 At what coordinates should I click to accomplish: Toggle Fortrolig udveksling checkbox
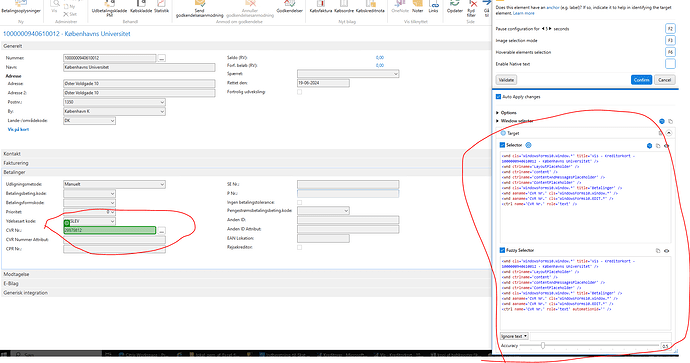coord(300,92)
